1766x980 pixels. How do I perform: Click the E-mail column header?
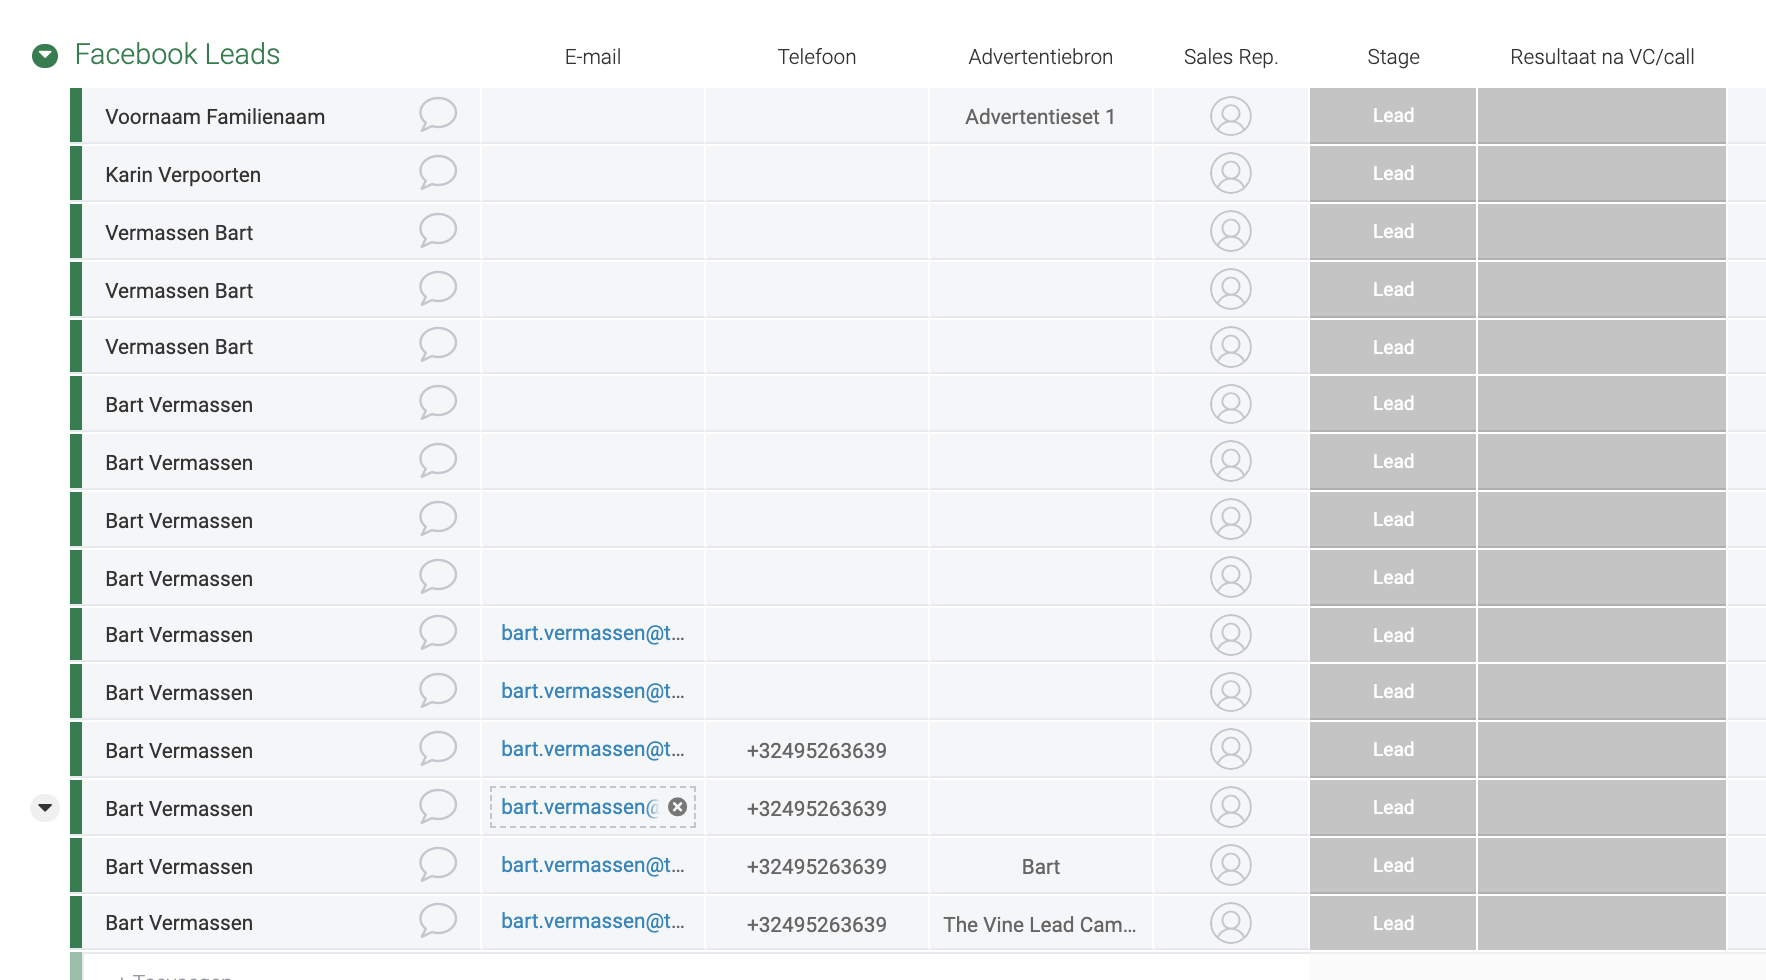[x=592, y=57]
